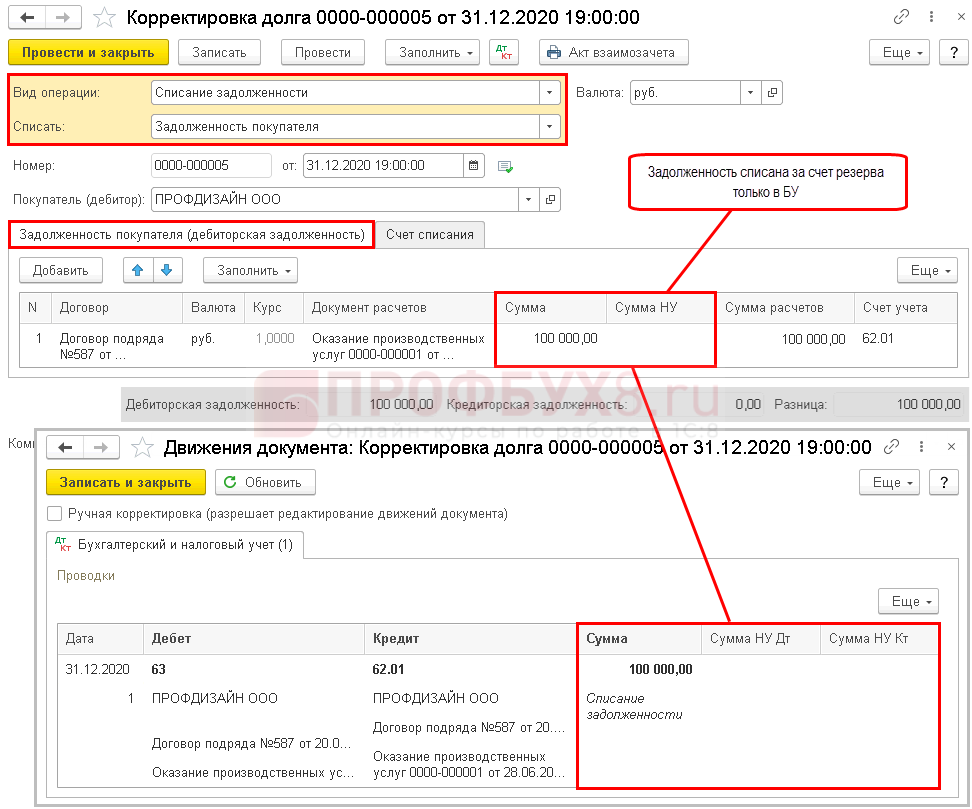The image size is (972, 809).
Task: Click the Провести и закрыть button
Action: click(87, 53)
